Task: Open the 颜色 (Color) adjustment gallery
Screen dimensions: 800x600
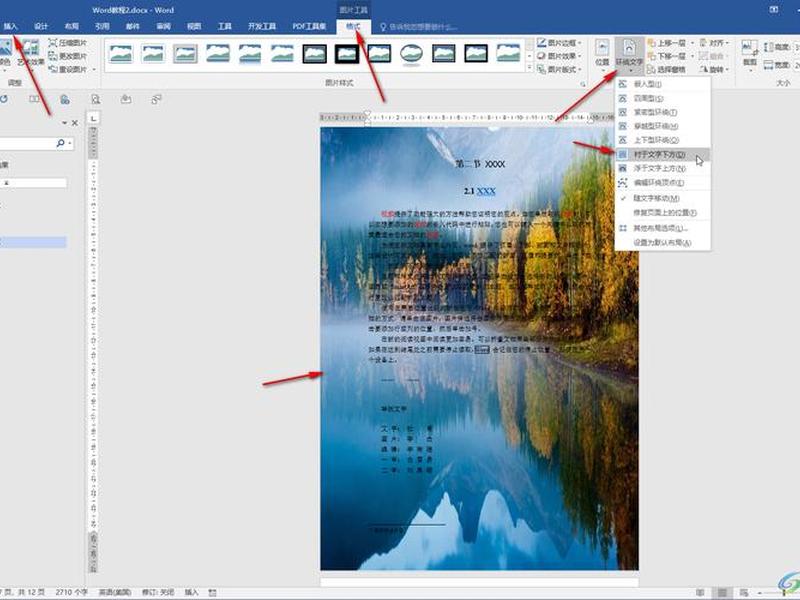Action: point(5,53)
